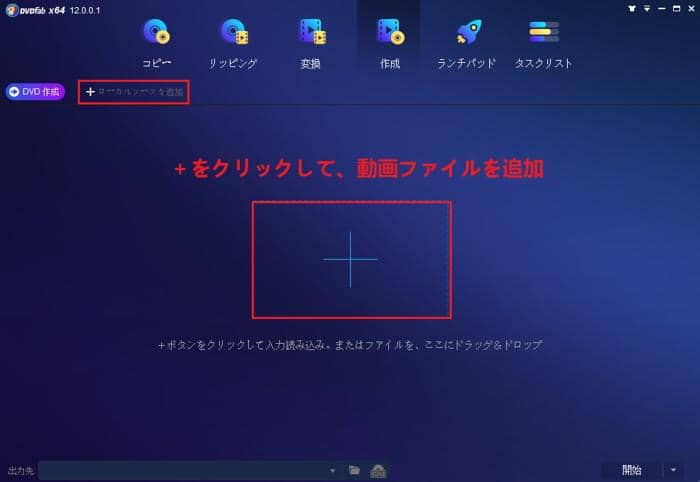The image size is (700, 482).
Task: Maximize the DVDFab window
Action: click(x=676, y=8)
